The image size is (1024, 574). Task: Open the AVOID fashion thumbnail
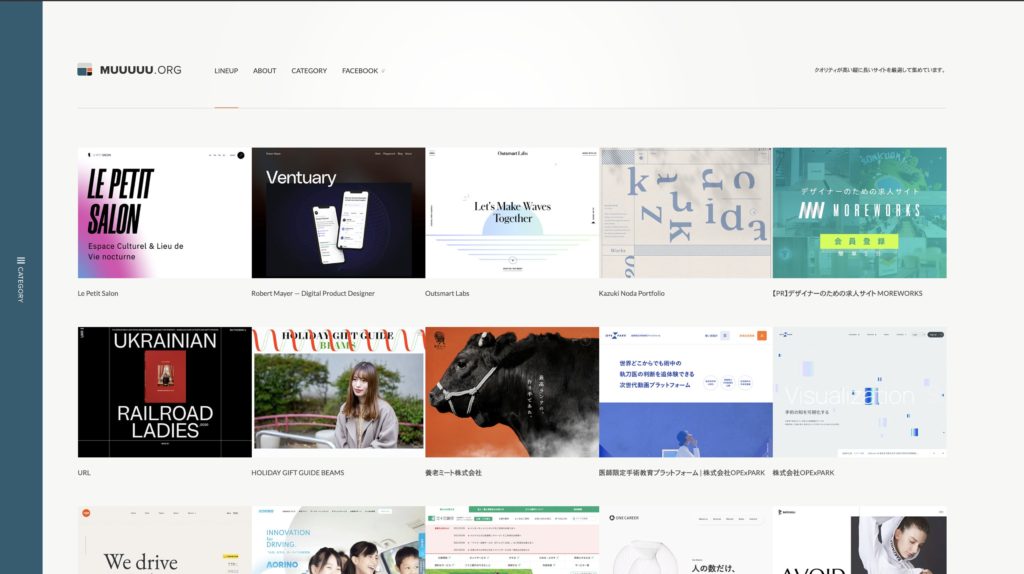pyautogui.click(x=859, y=540)
